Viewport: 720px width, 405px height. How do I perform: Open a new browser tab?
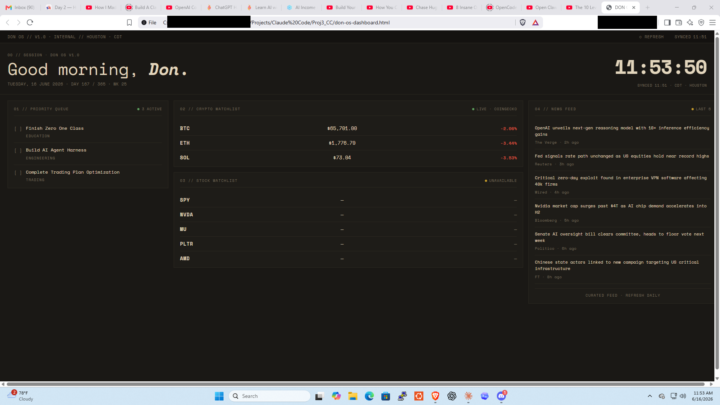[x=647, y=7]
